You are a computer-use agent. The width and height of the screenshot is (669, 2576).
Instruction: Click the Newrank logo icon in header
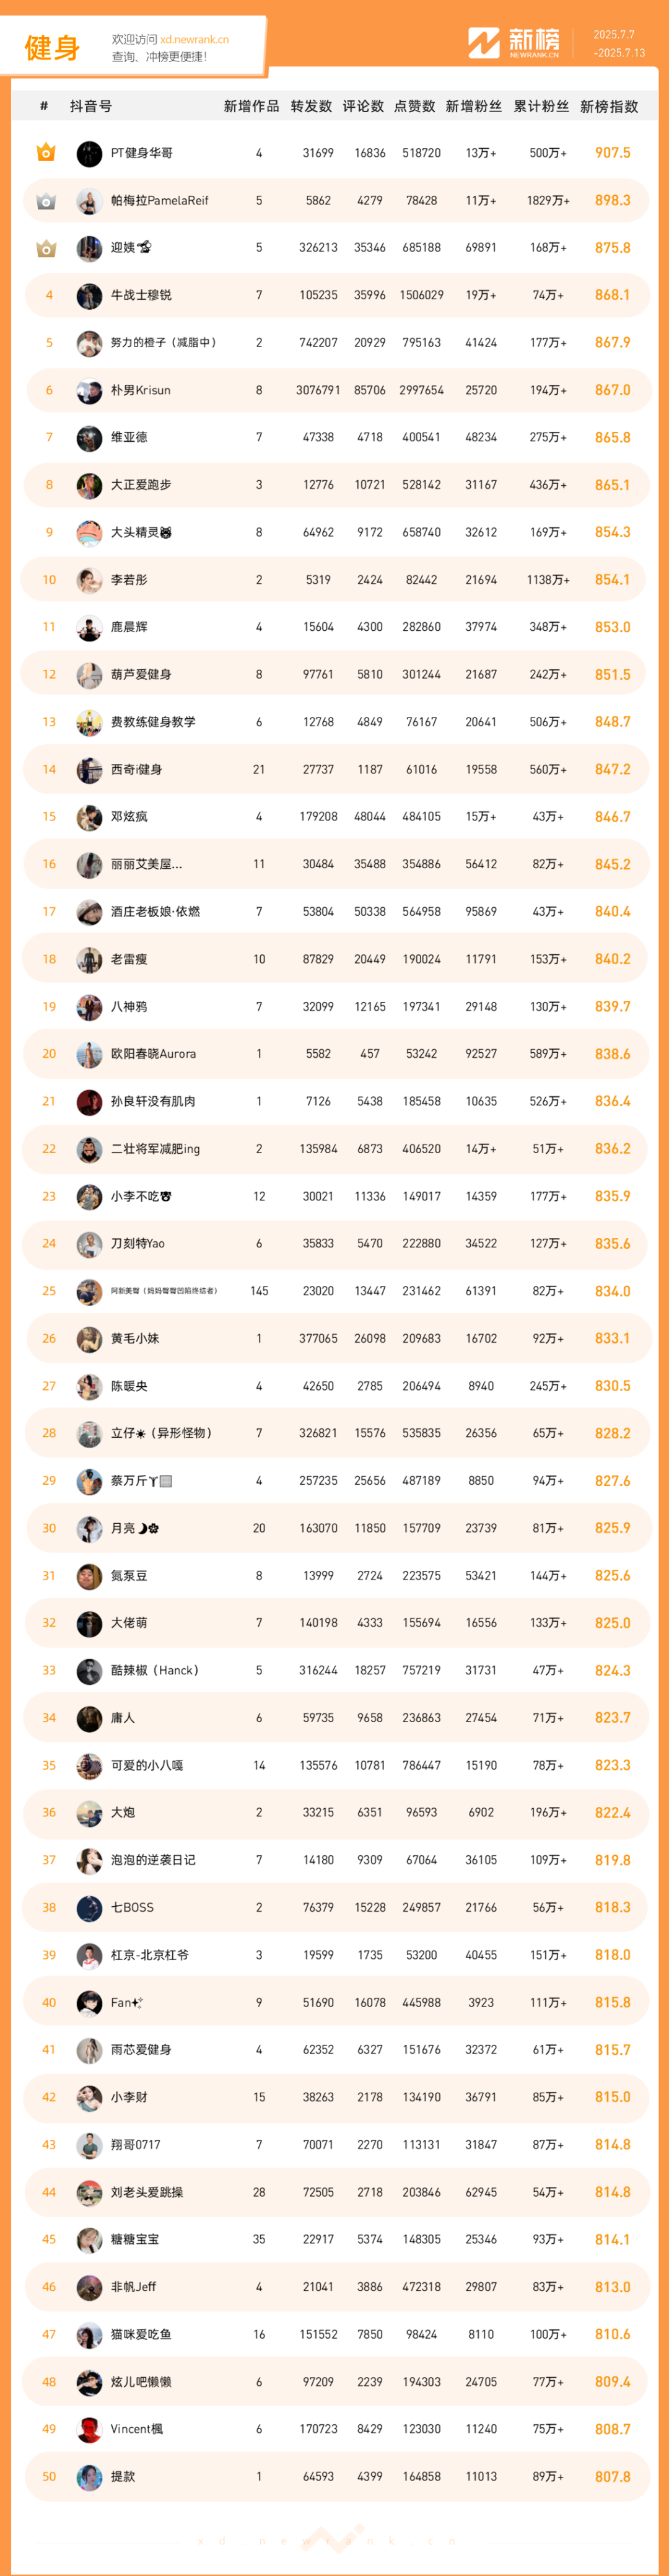pos(484,43)
